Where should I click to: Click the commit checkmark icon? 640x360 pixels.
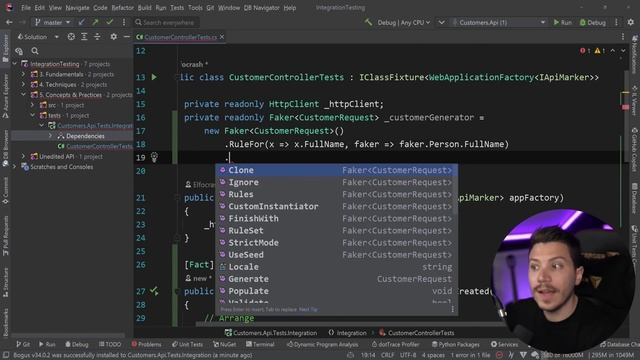tap(109, 22)
